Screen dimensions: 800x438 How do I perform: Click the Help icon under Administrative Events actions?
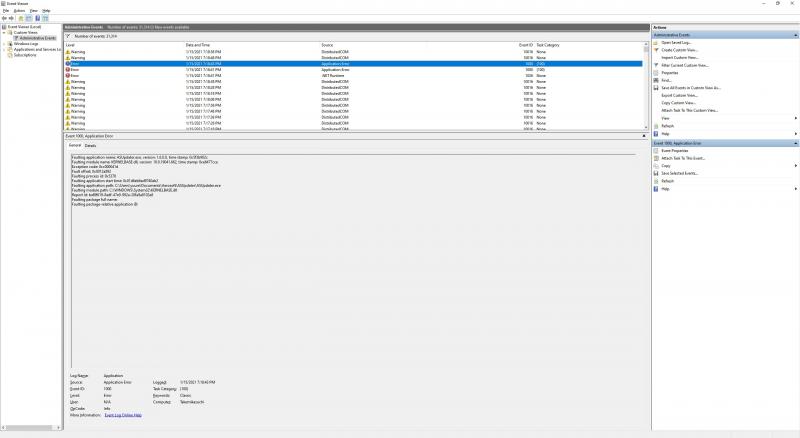tap(656, 134)
